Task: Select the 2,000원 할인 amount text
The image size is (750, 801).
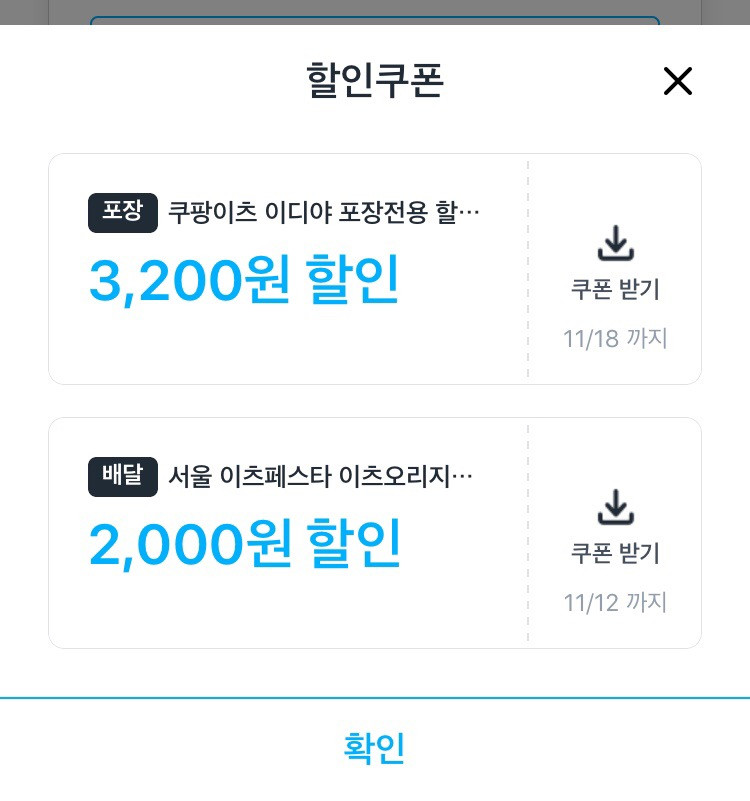Action: point(245,544)
